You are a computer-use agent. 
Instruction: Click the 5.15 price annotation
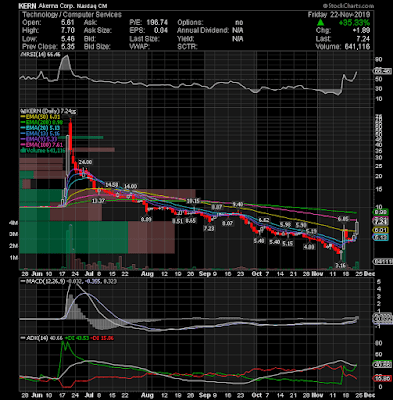click(x=288, y=244)
